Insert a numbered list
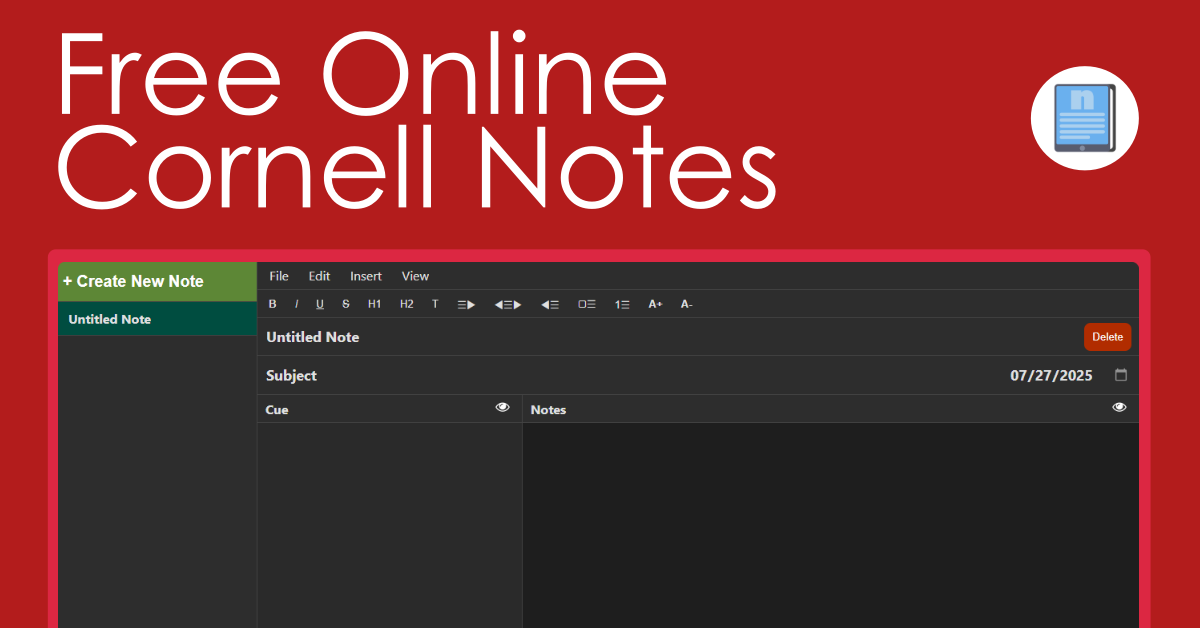Viewport: 1200px width, 628px height. click(x=621, y=304)
